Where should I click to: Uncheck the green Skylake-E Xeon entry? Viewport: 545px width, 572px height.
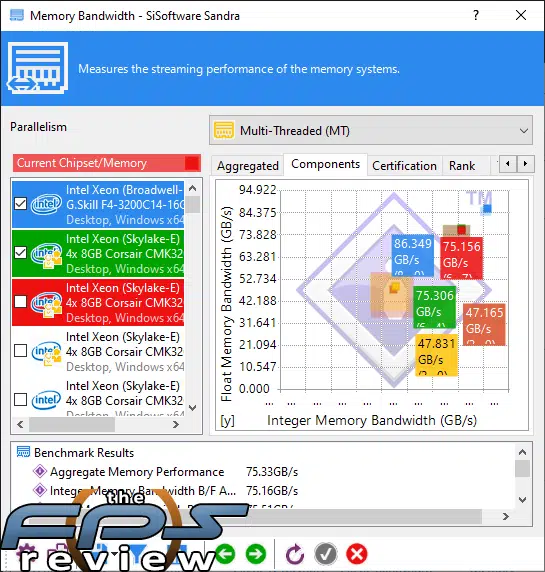pyautogui.click(x=20, y=252)
